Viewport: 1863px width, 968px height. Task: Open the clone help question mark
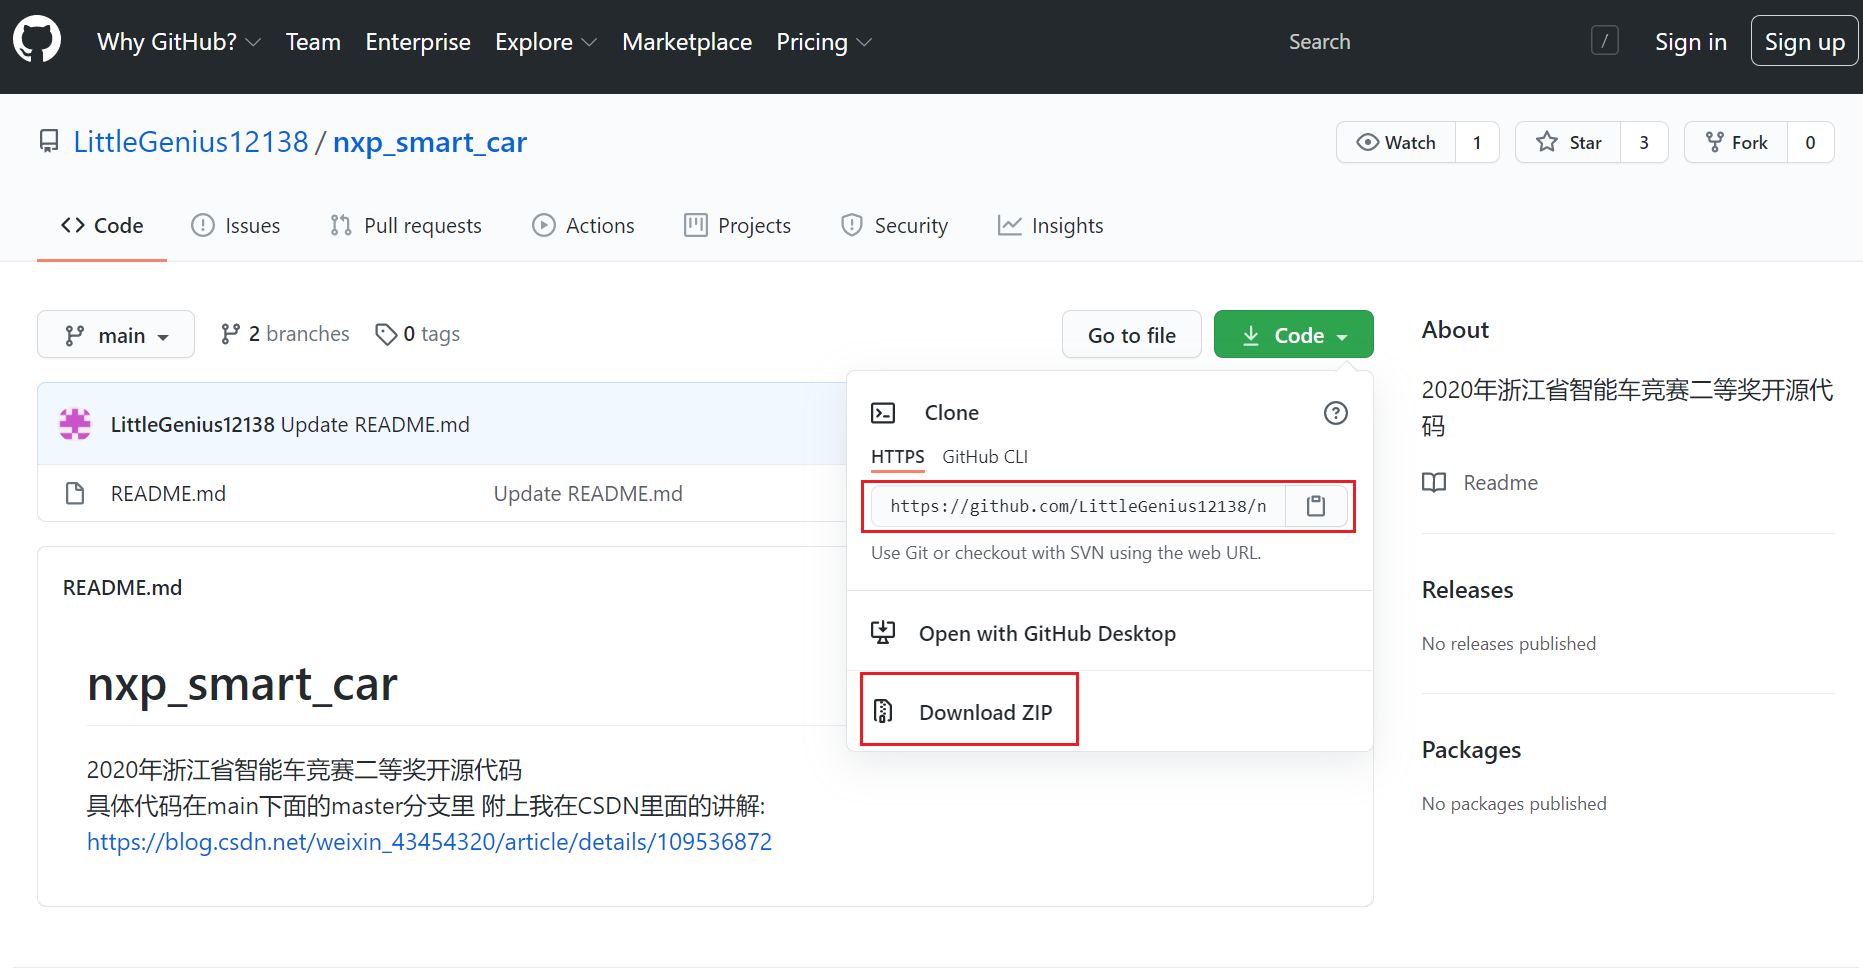point(1336,413)
